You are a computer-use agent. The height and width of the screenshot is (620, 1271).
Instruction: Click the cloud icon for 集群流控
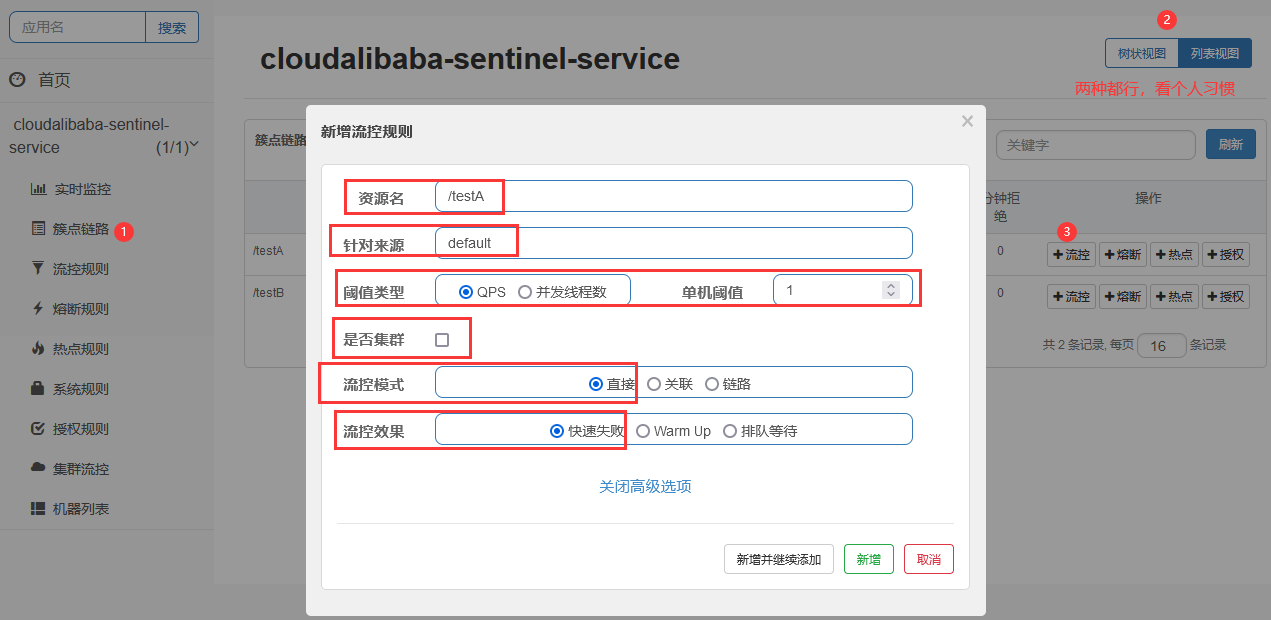(38, 468)
